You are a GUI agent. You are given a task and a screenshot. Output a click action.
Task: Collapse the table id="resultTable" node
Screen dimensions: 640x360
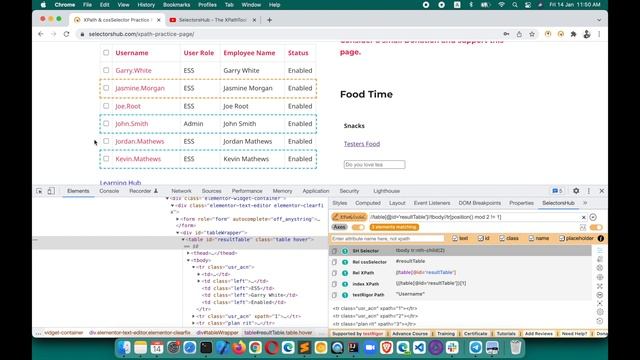pos(183,240)
